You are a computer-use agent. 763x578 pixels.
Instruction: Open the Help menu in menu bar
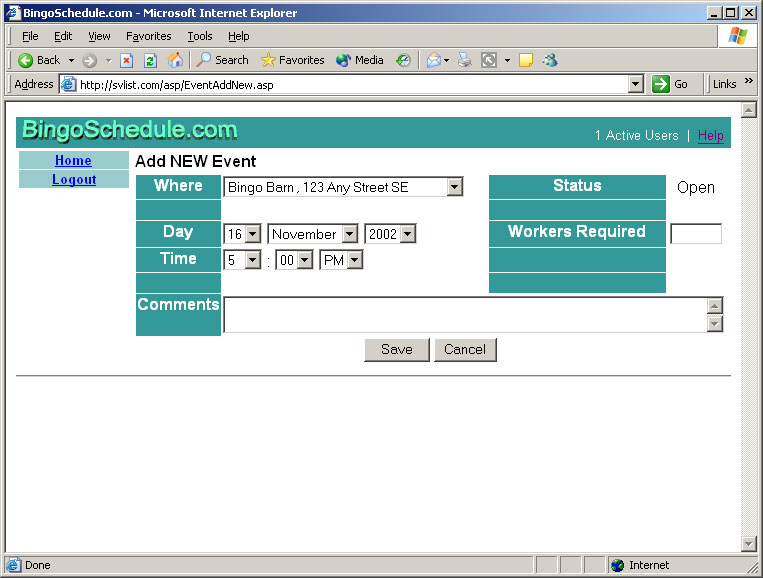pos(238,36)
